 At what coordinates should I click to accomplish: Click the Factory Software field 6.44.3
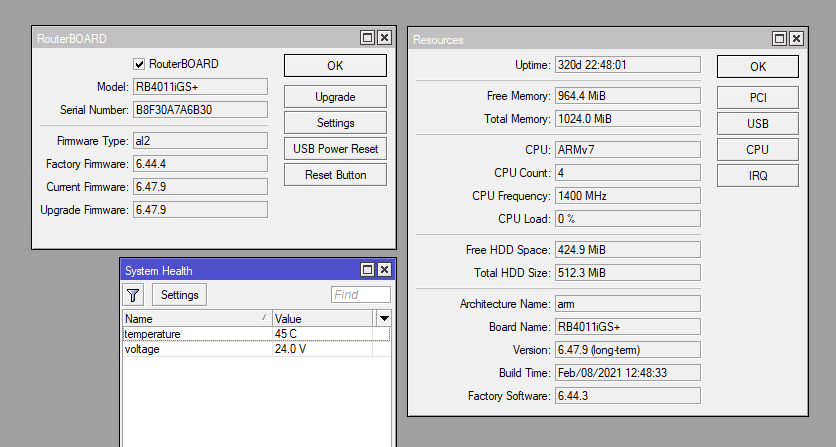(628, 396)
